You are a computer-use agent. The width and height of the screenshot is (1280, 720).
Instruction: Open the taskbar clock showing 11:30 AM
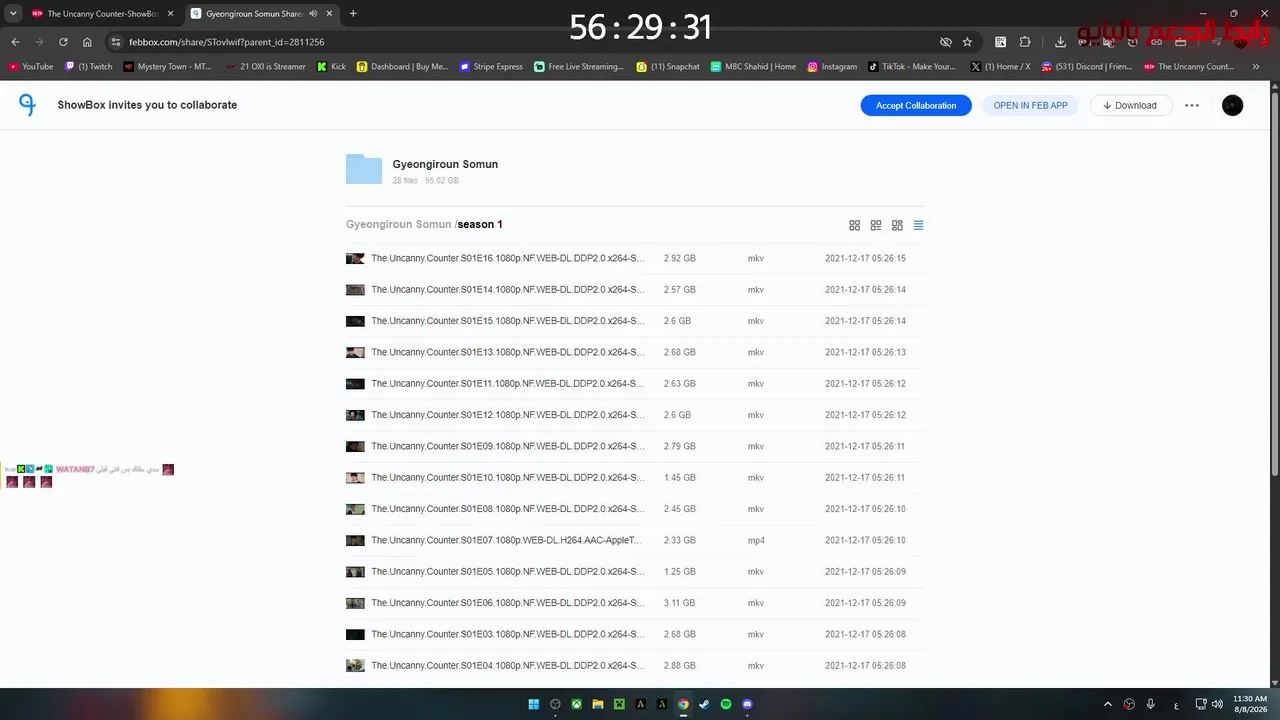point(1250,704)
